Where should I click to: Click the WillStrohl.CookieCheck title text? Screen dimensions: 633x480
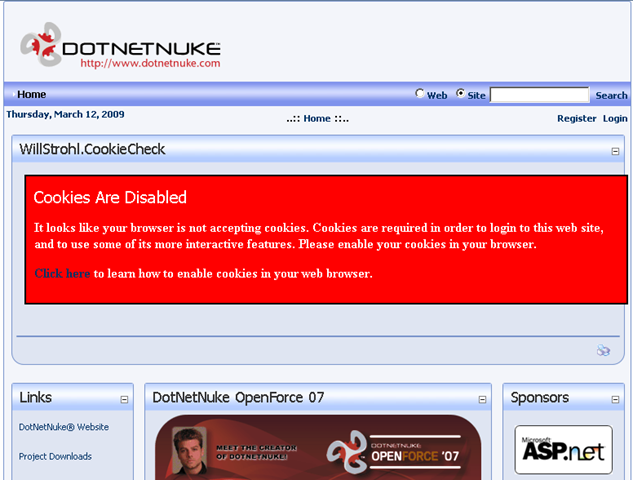pyautogui.click(x=92, y=149)
